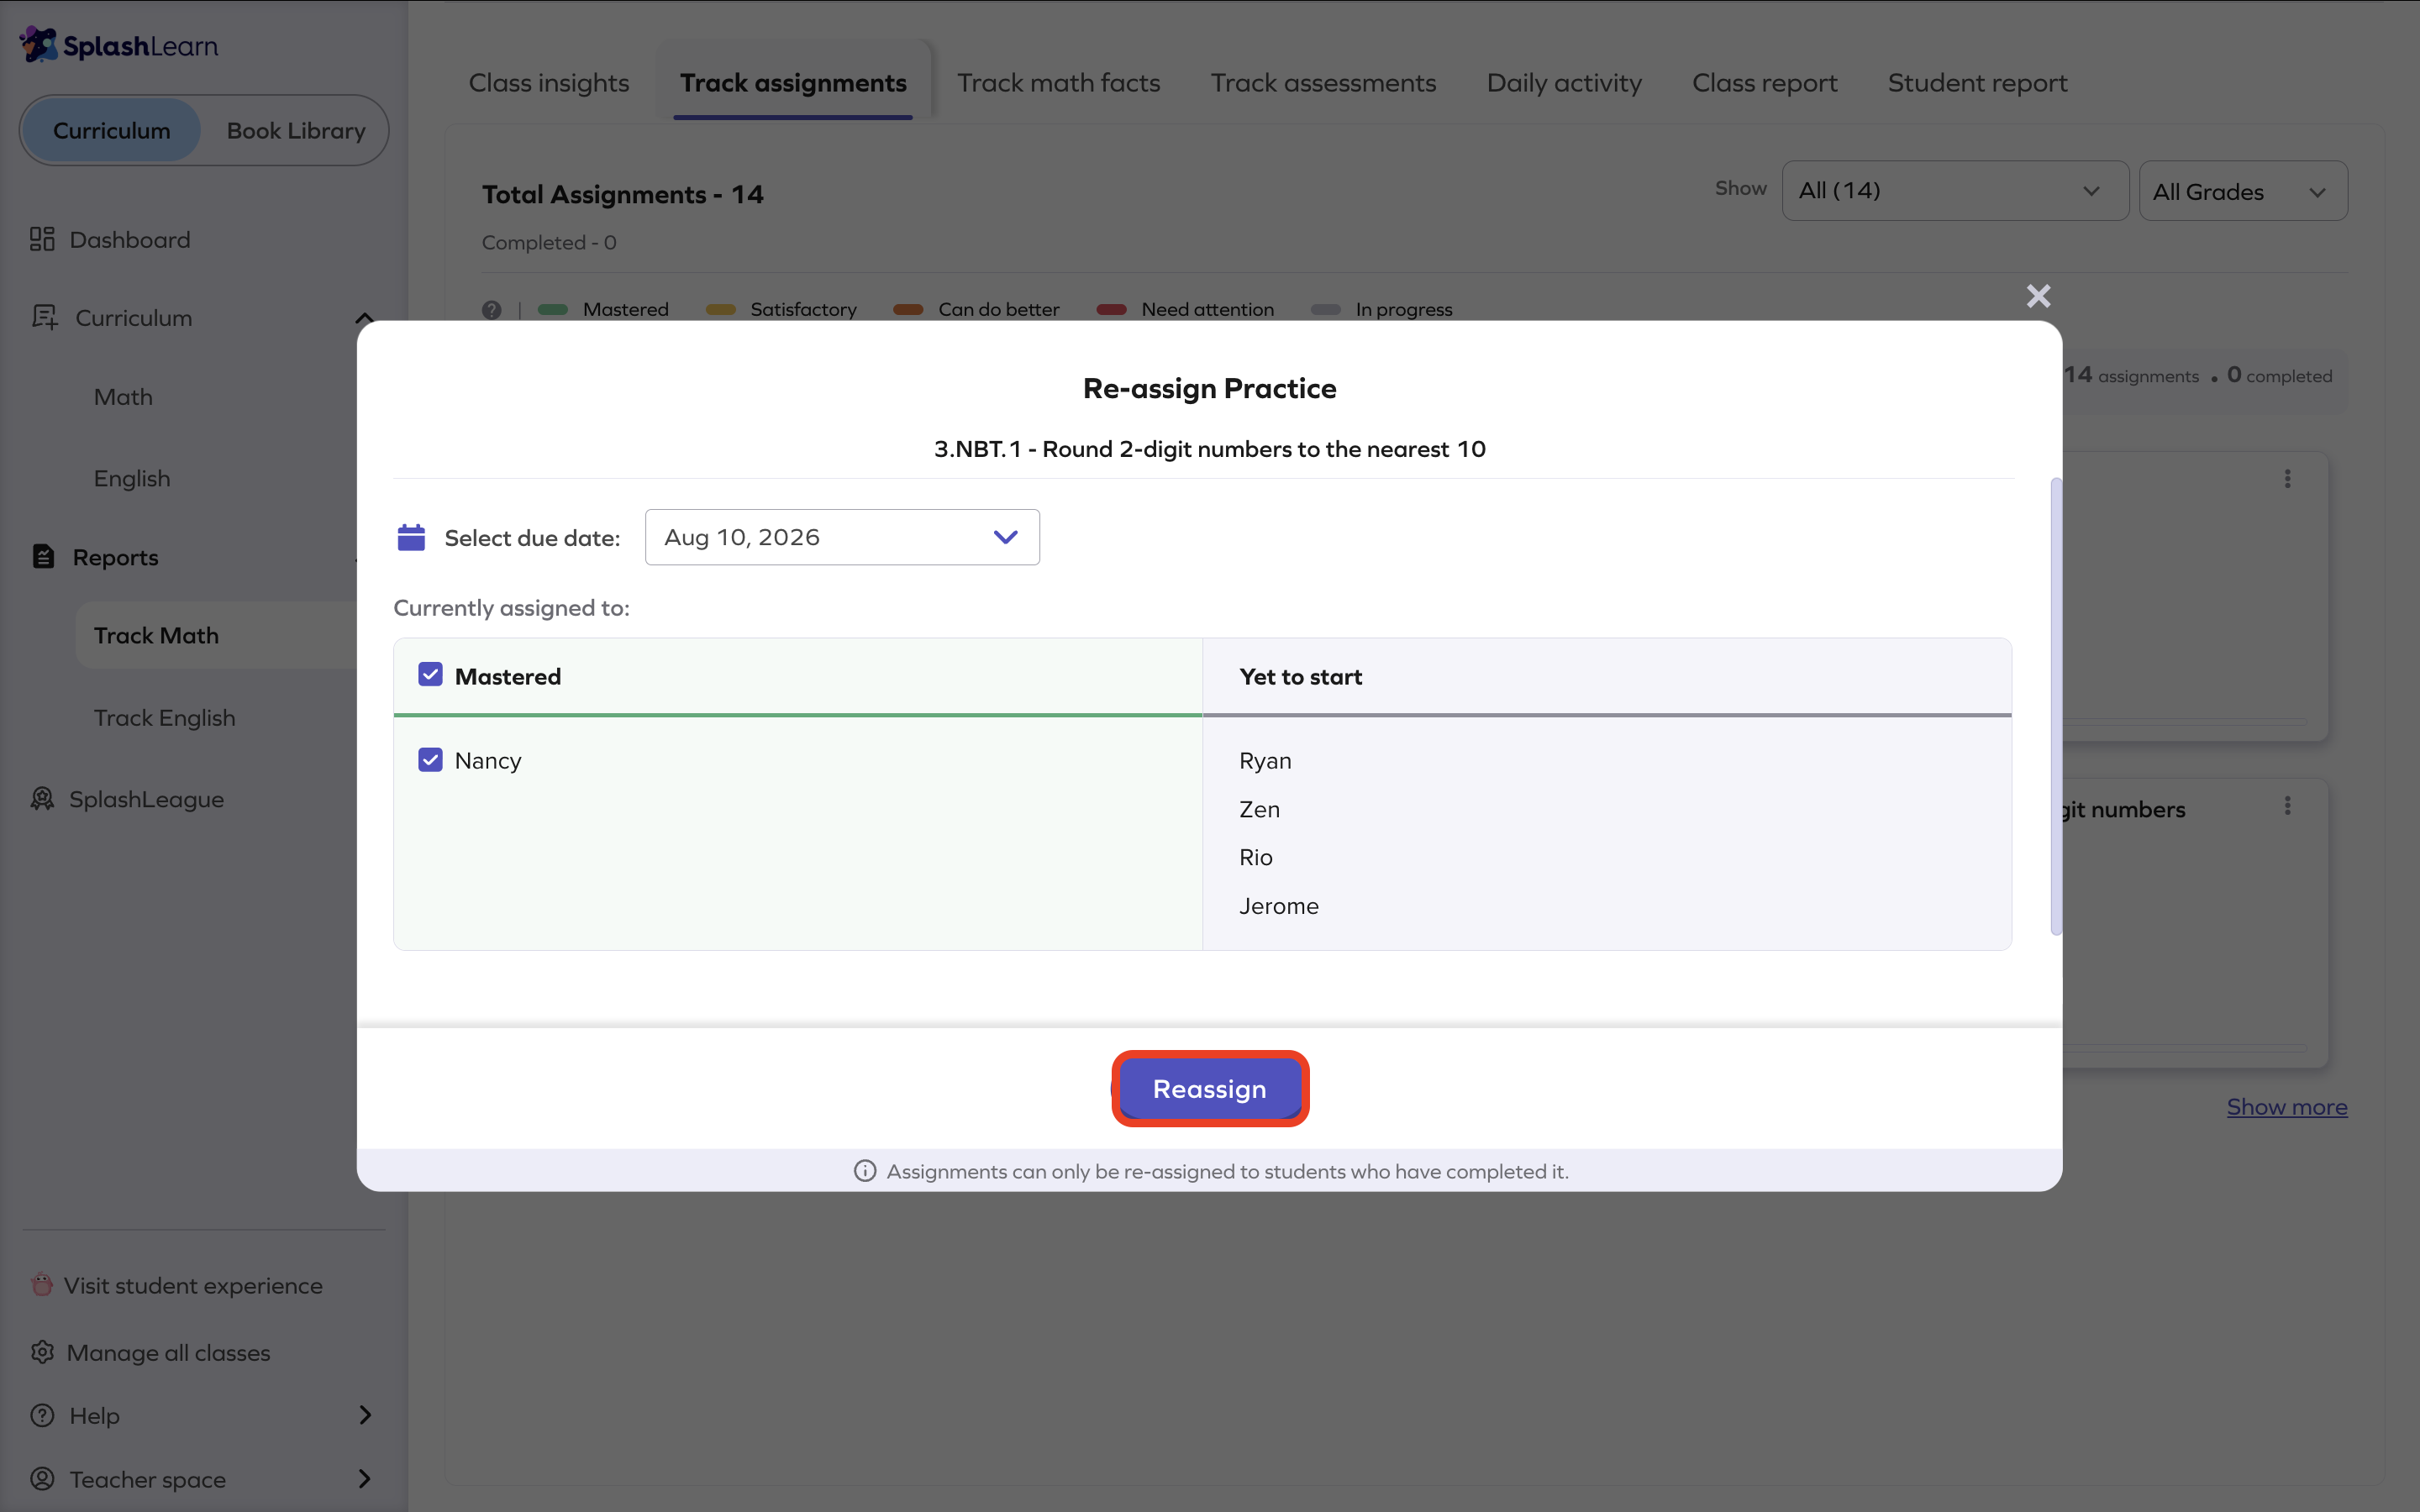
Task: Click student name Jerome in Yet to start
Action: click(x=1279, y=906)
